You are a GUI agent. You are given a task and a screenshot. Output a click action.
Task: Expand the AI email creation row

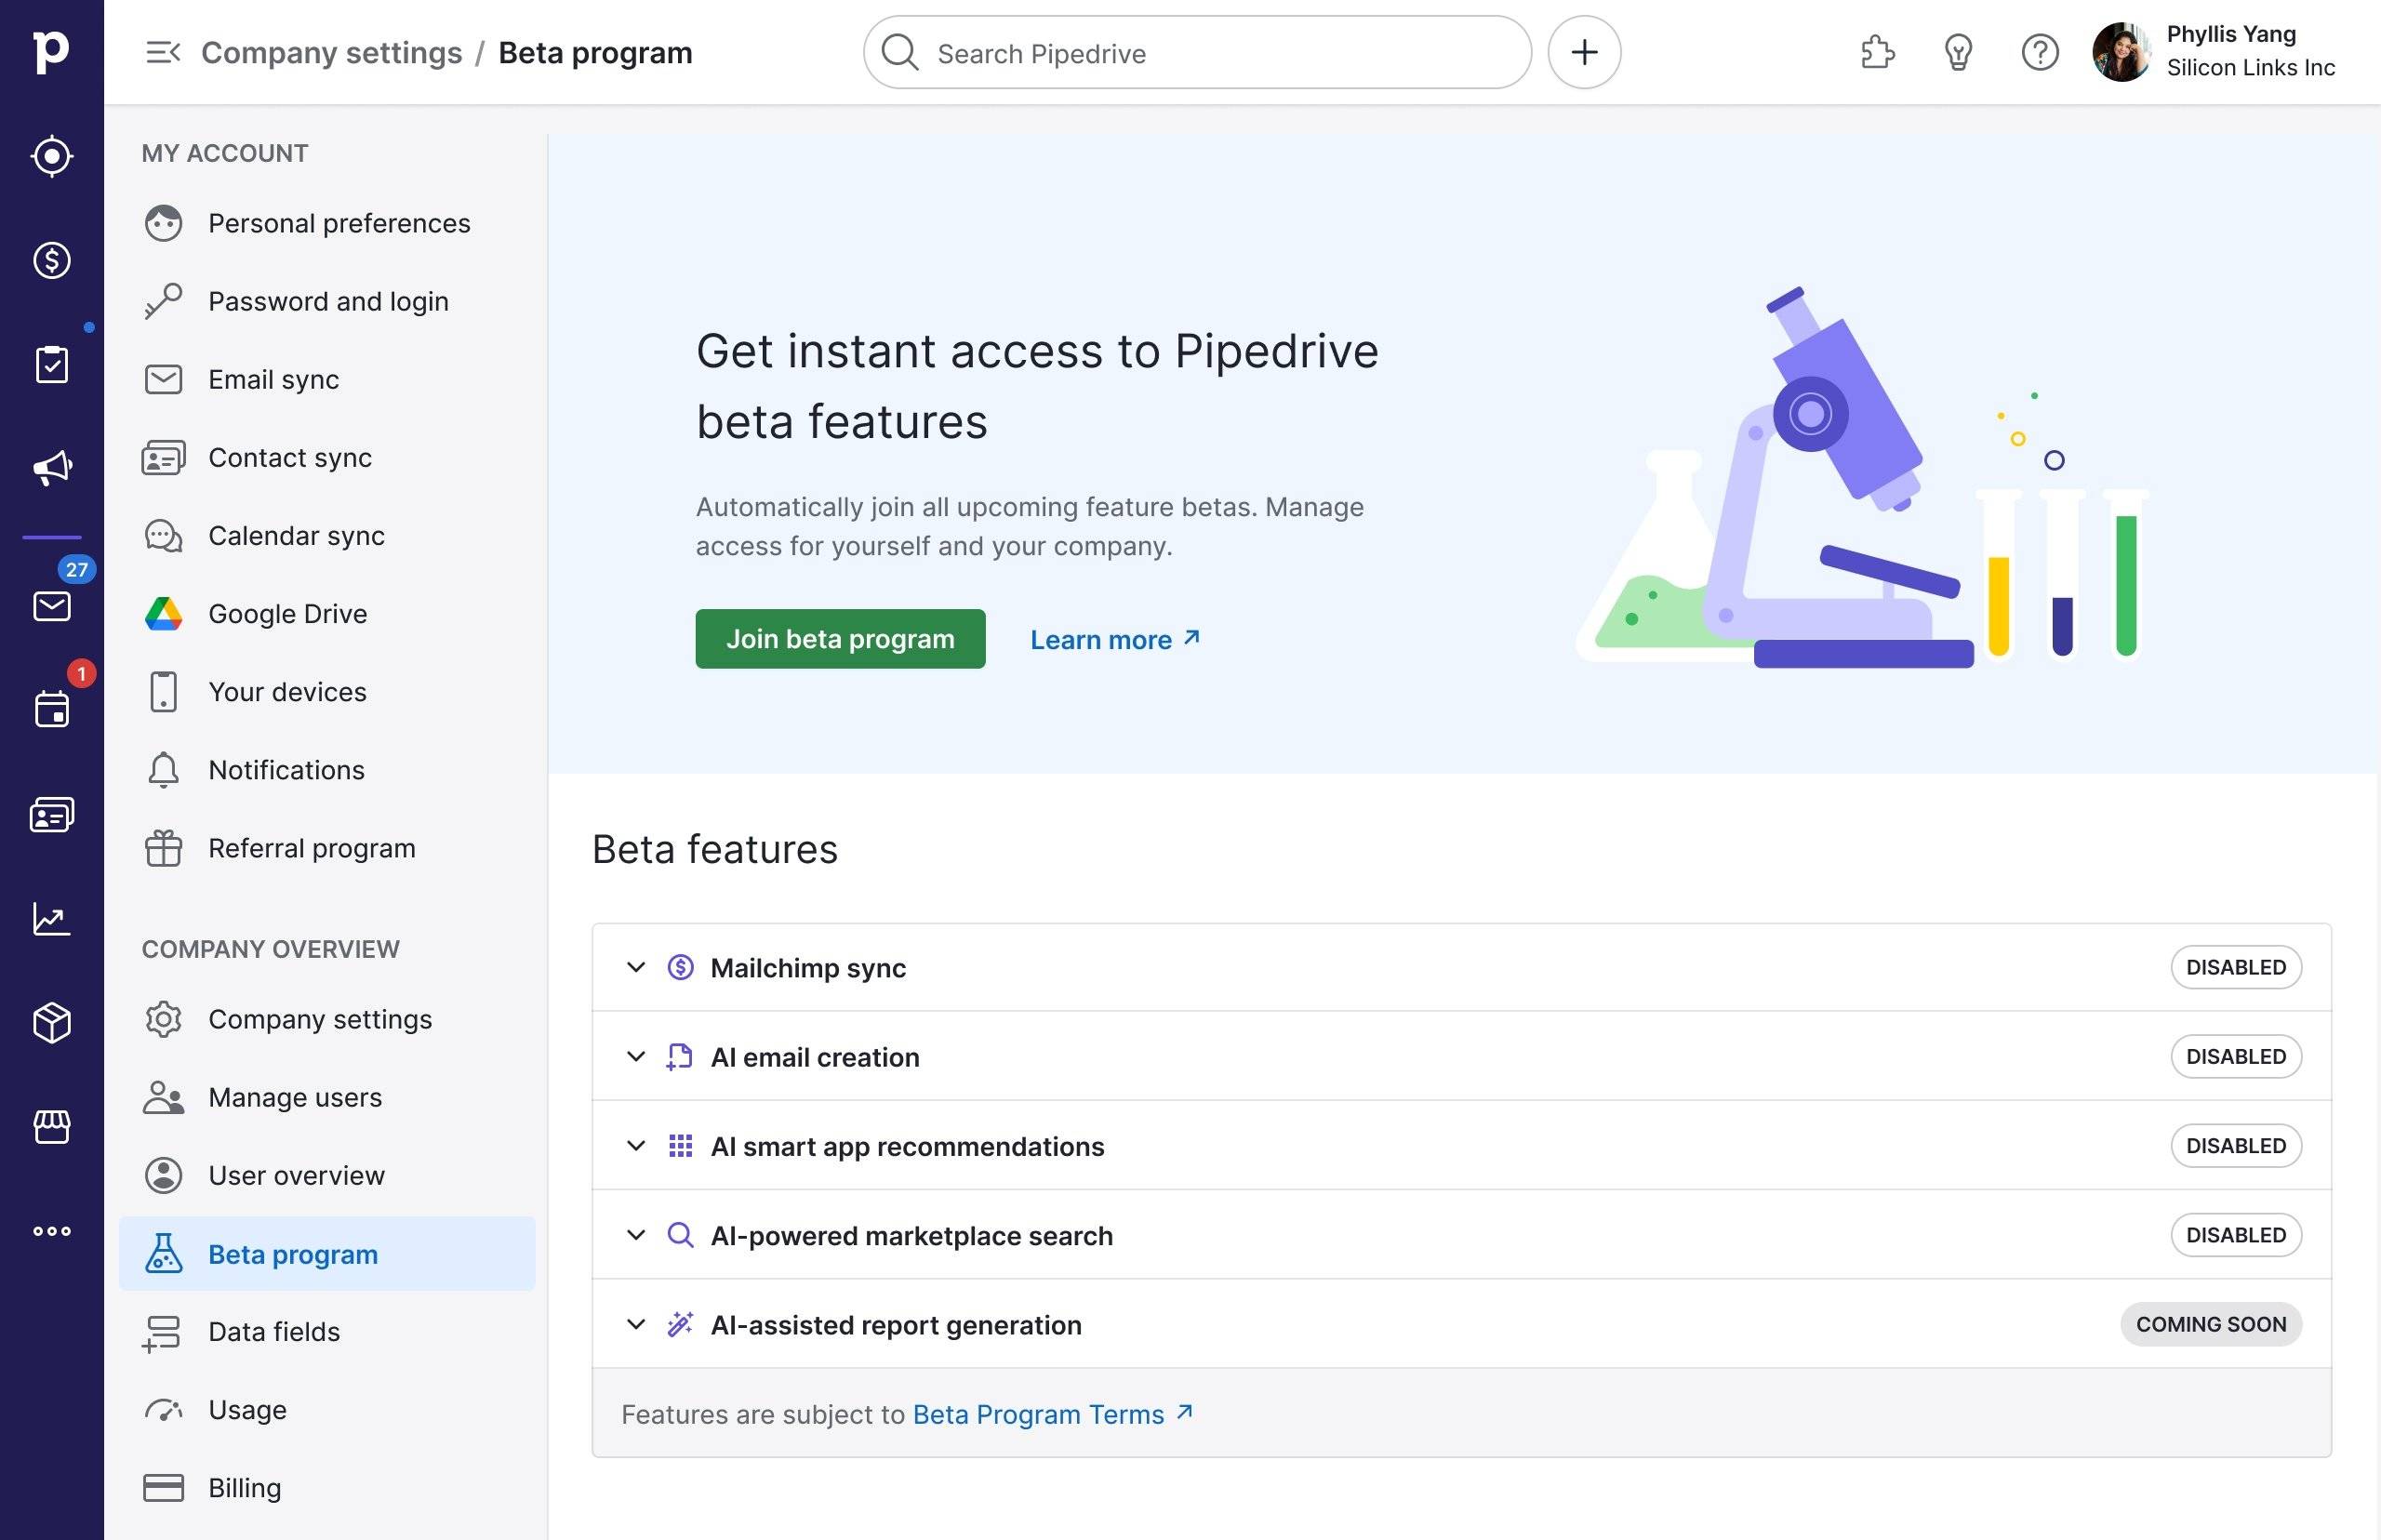[x=635, y=1057]
